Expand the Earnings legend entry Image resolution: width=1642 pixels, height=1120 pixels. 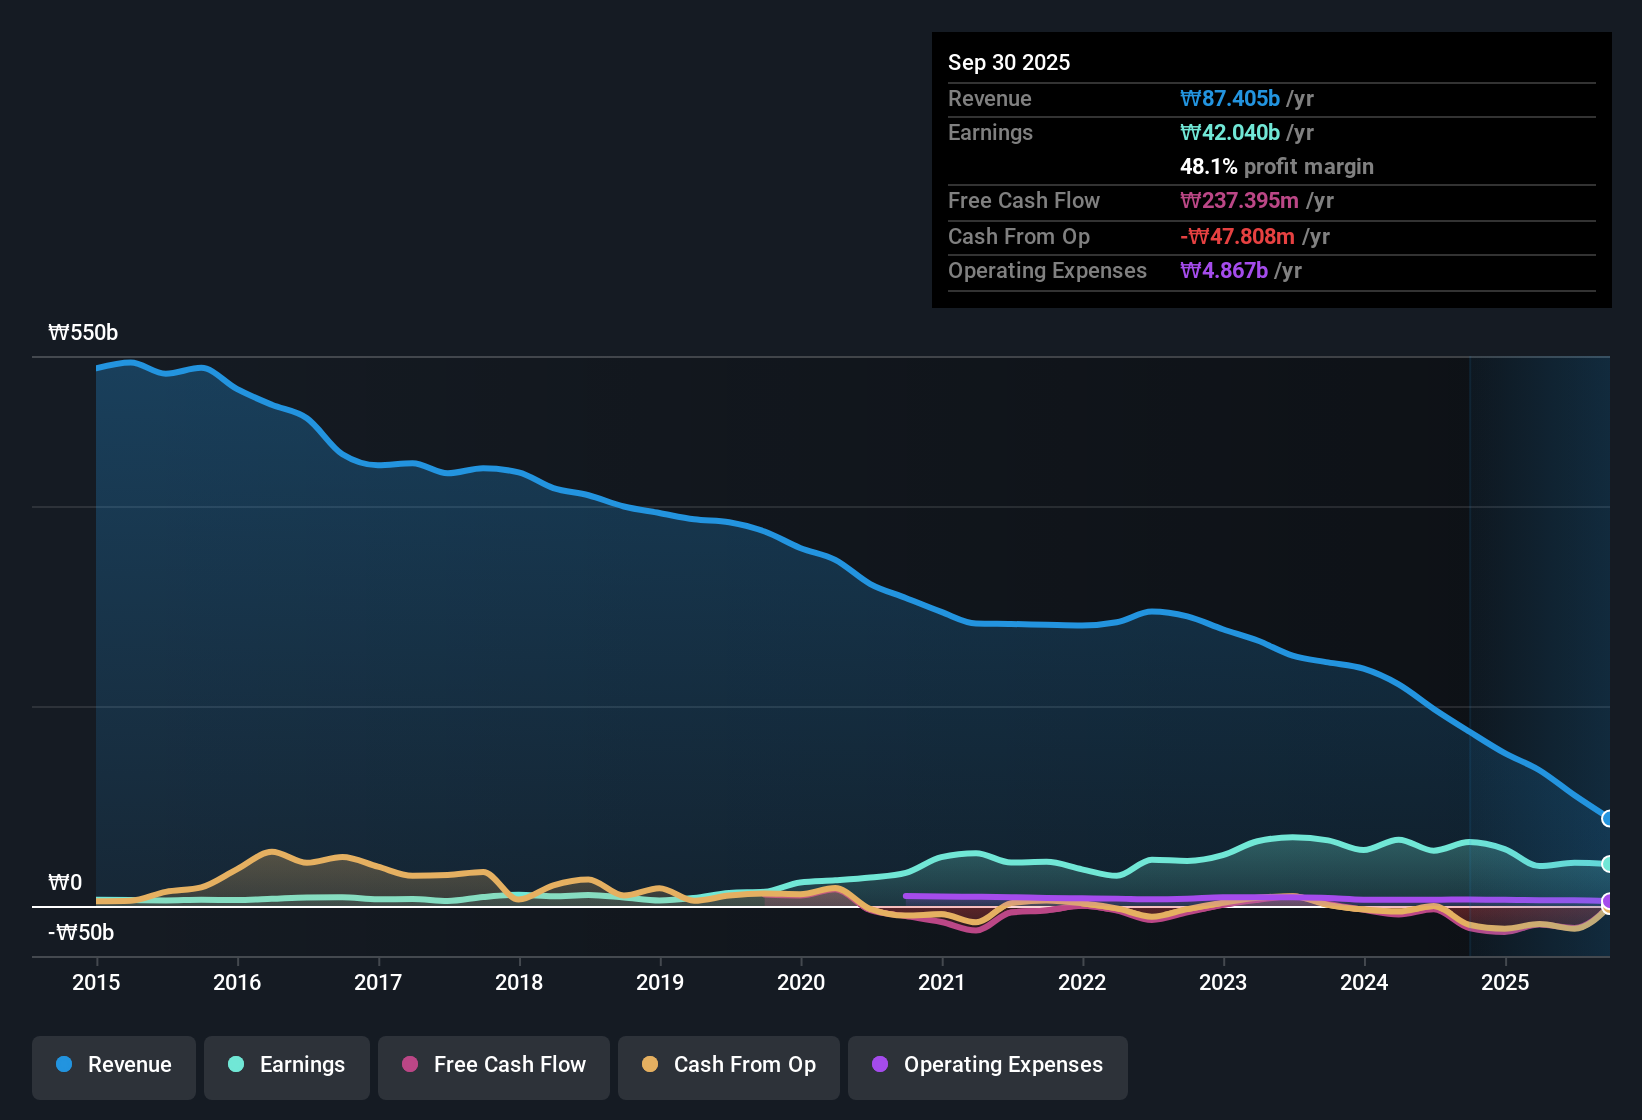(x=287, y=1065)
